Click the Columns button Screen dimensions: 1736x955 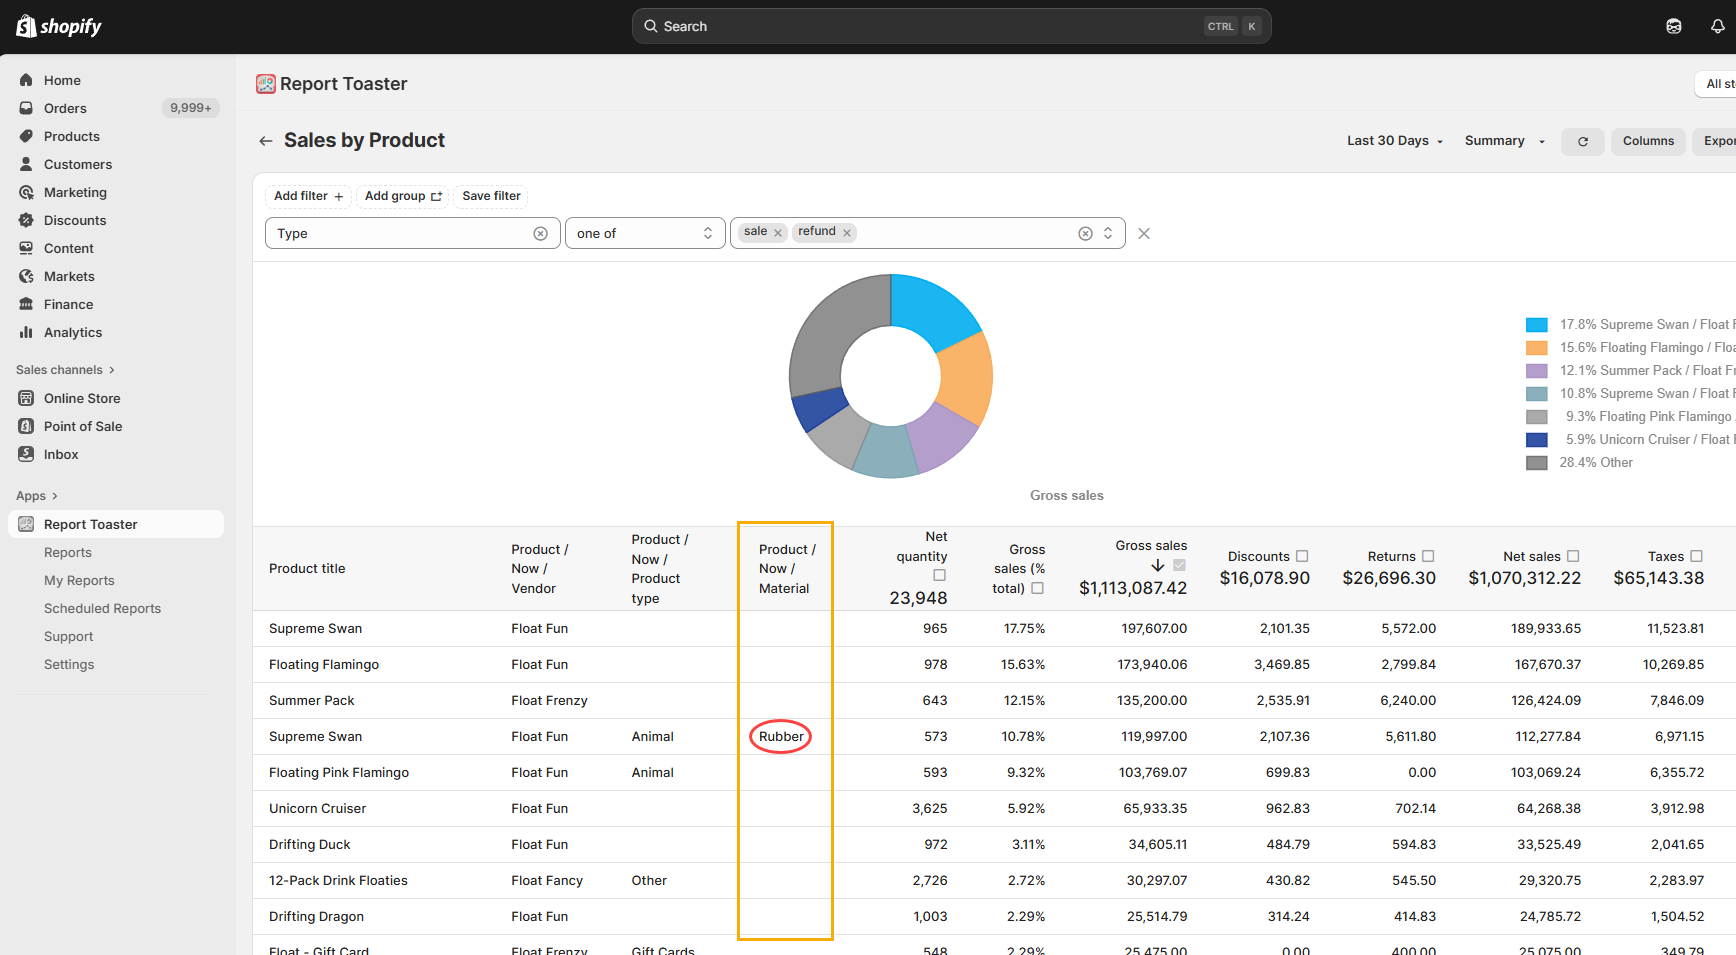(1648, 141)
